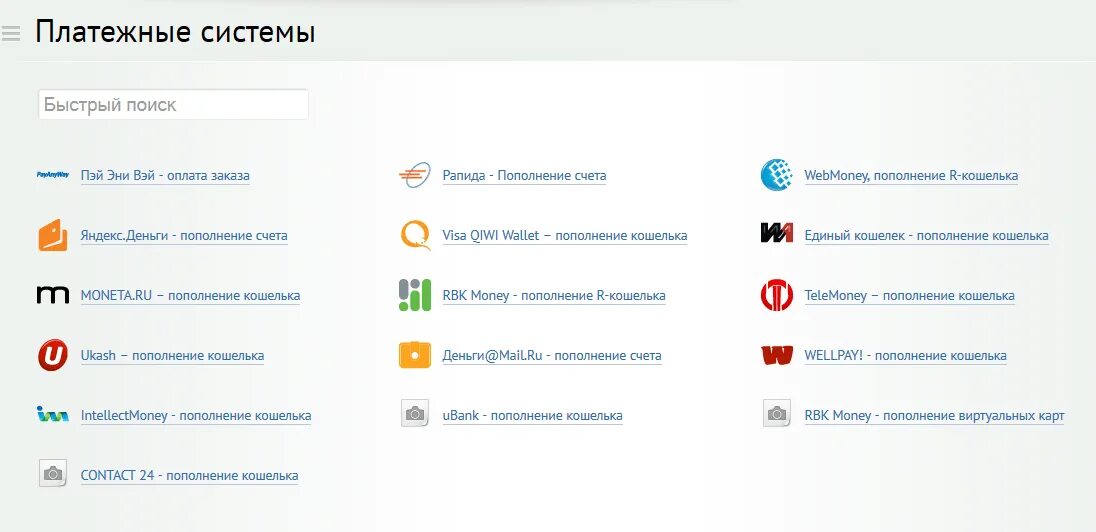The height and width of the screenshot is (532, 1096).
Task: Click the green RBK Money logo icon
Action: tap(414, 295)
